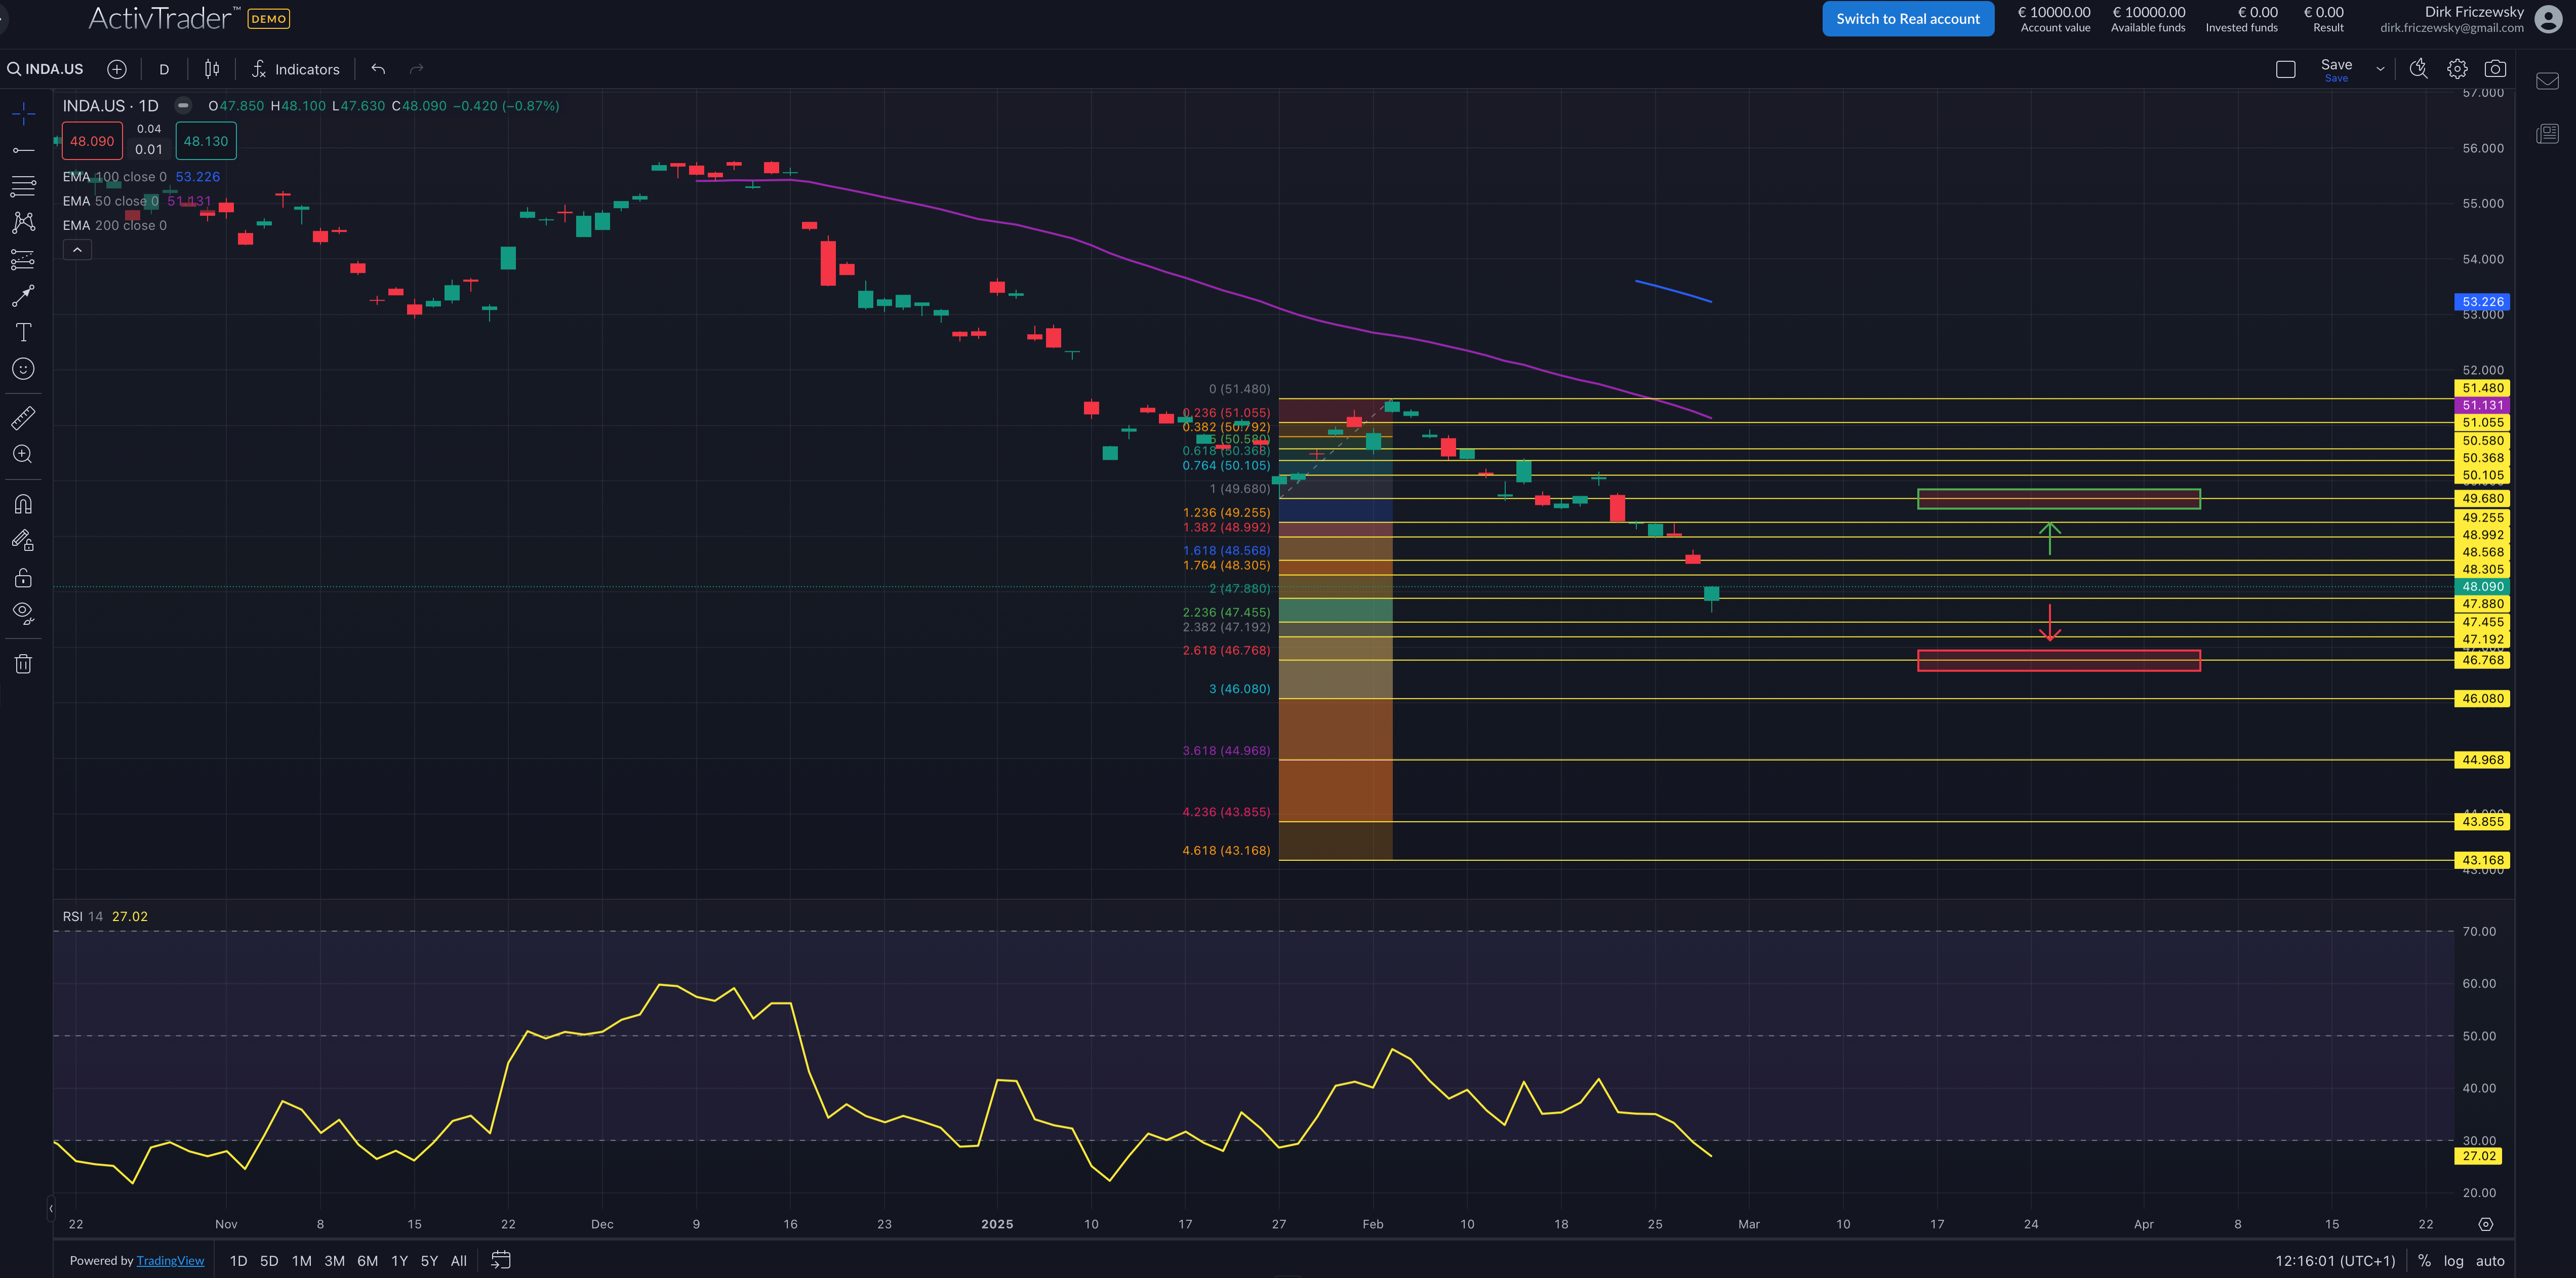Select the Text tool in left toolbar

[23, 332]
